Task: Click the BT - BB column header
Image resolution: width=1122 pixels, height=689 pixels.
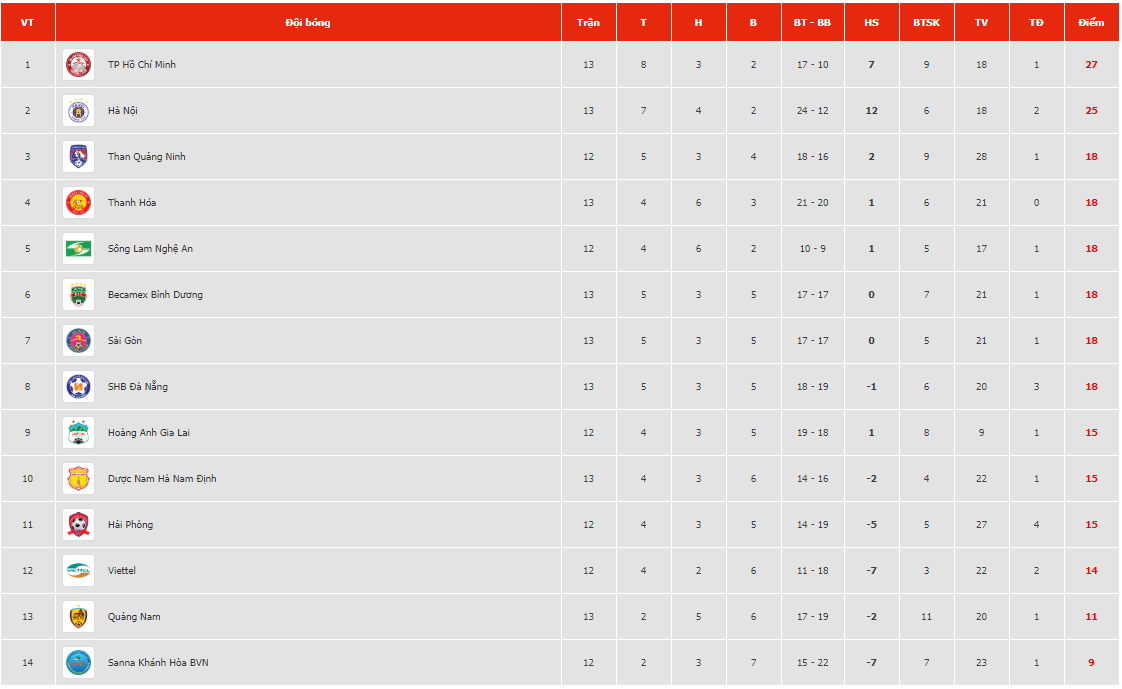Action: 812,22
